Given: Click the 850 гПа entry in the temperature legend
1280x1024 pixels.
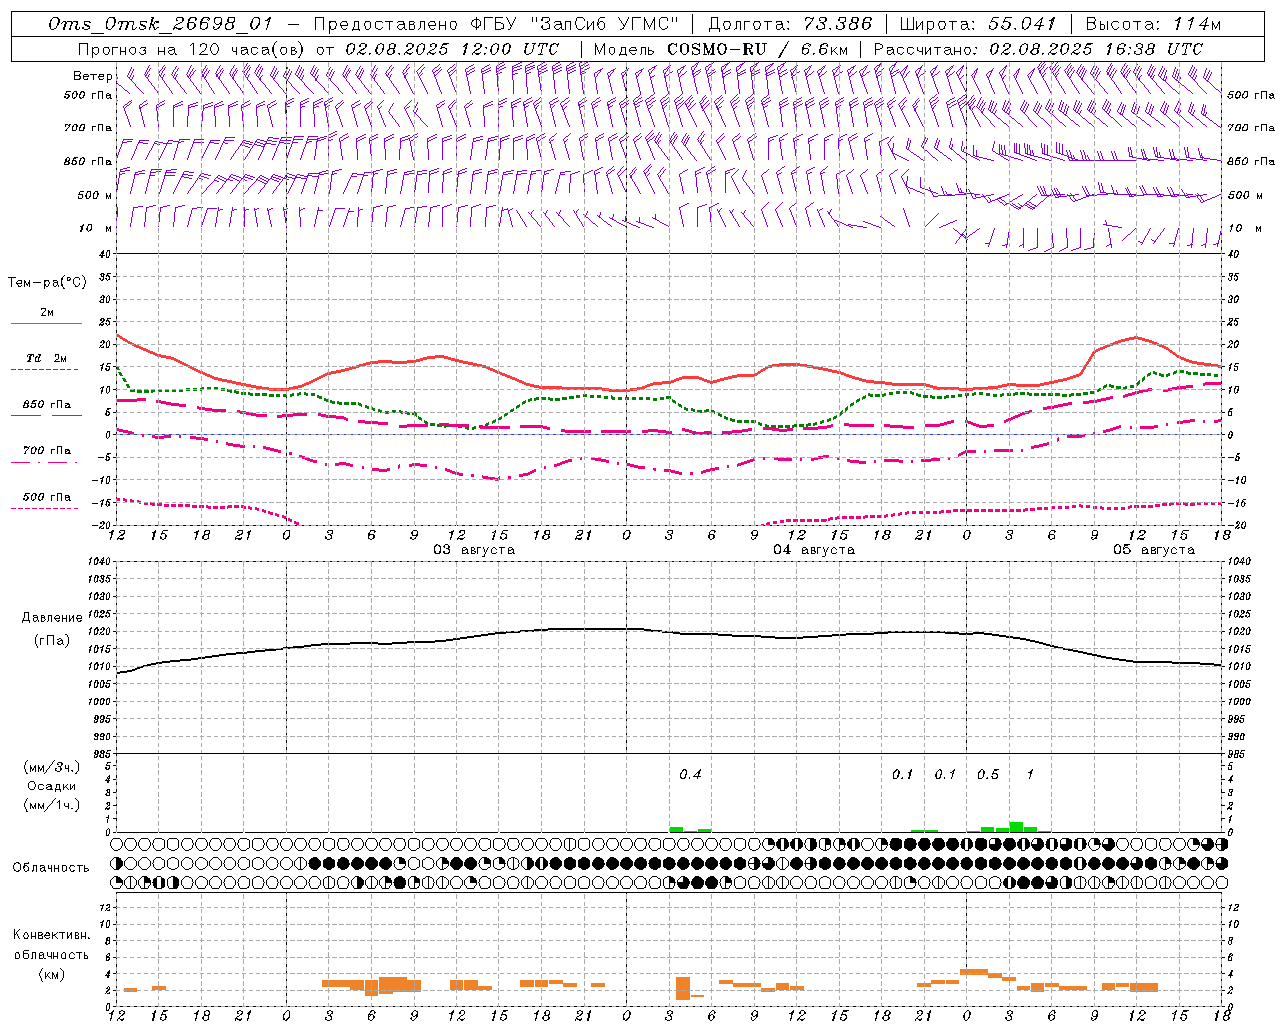Looking at the screenshot, I should point(47,405).
